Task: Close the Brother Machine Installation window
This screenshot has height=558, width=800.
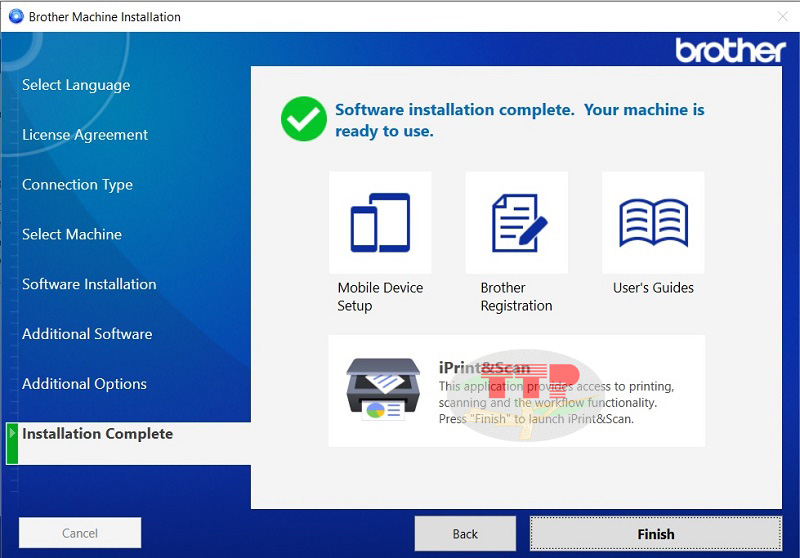Action: (x=783, y=17)
